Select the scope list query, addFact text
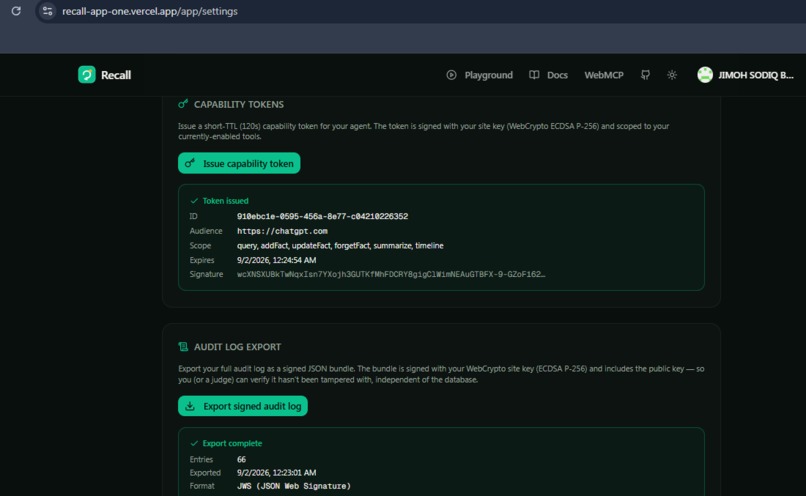This screenshot has height=496, width=806. coord(340,246)
